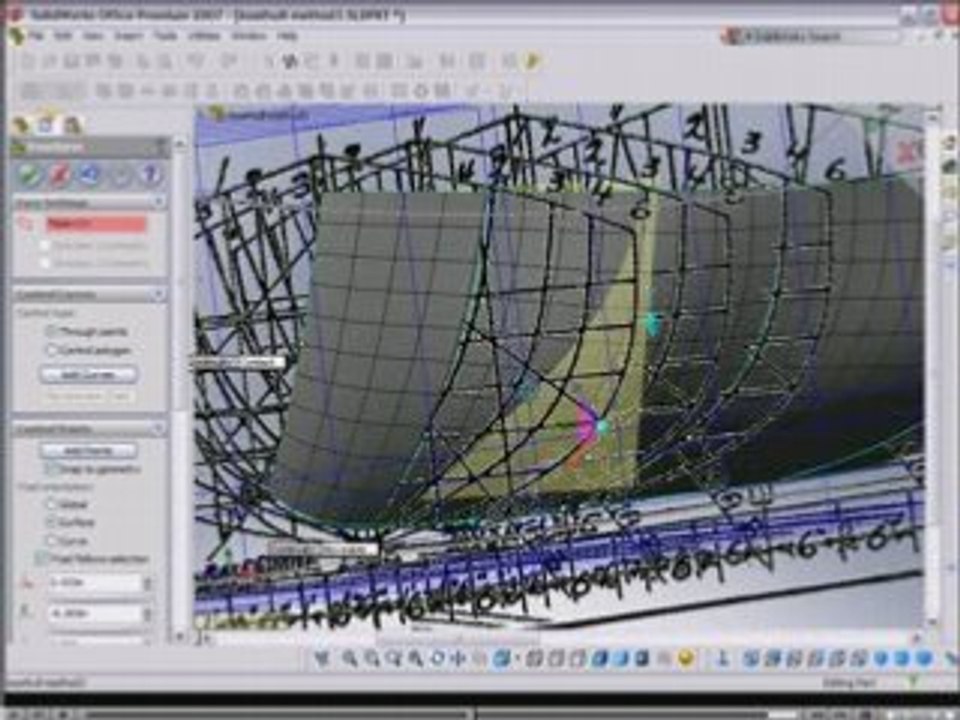Open PropertyManager help question mark icon
Viewport: 960px width, 720px height.
[x=150, y=176]
